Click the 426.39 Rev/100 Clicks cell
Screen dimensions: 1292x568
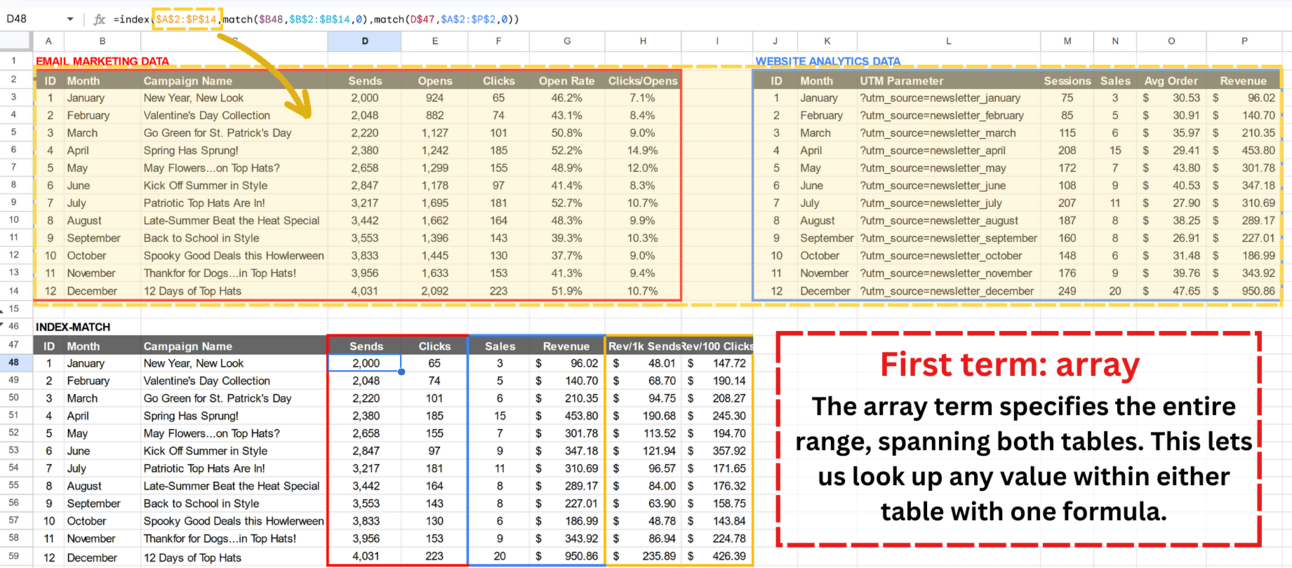click(716, 557)
